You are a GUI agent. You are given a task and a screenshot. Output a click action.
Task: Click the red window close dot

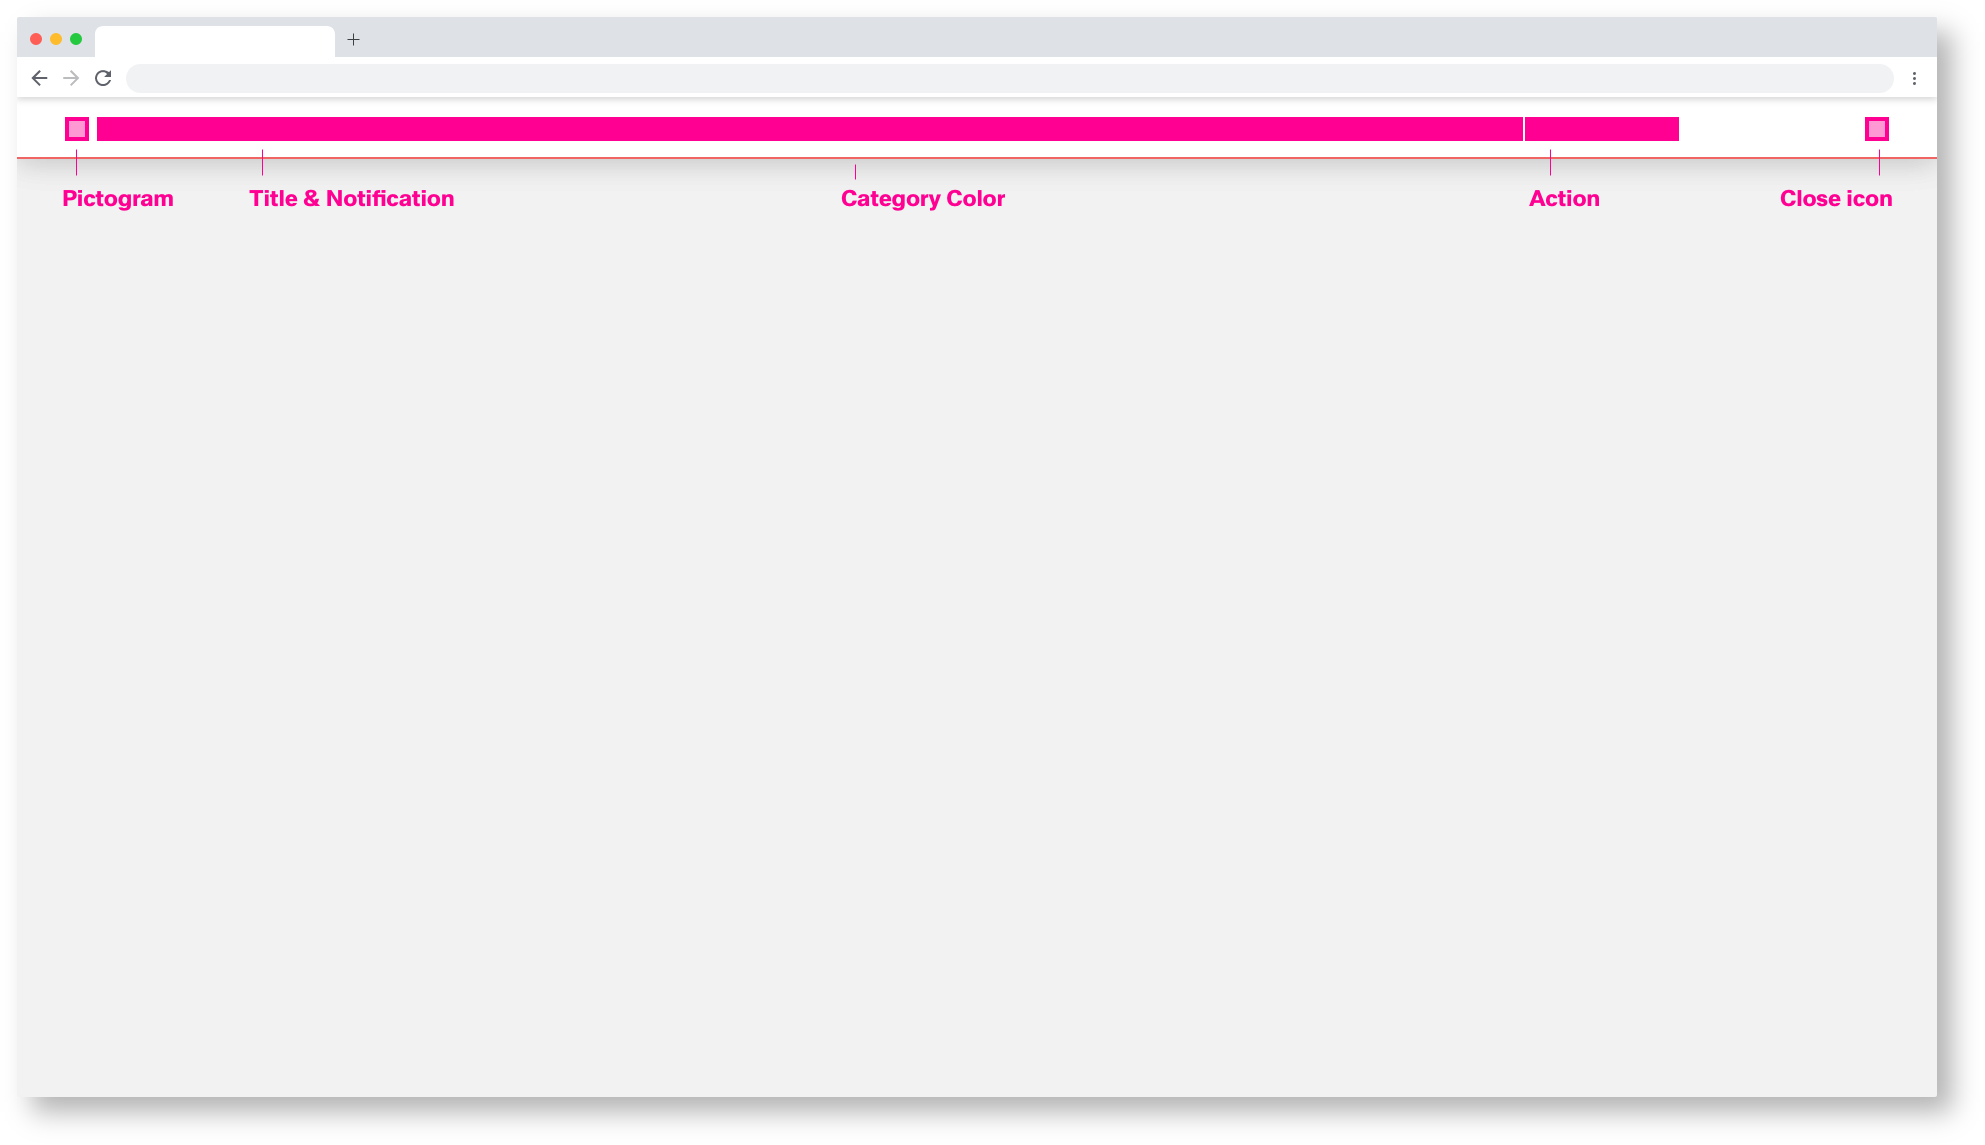(36, 39)
